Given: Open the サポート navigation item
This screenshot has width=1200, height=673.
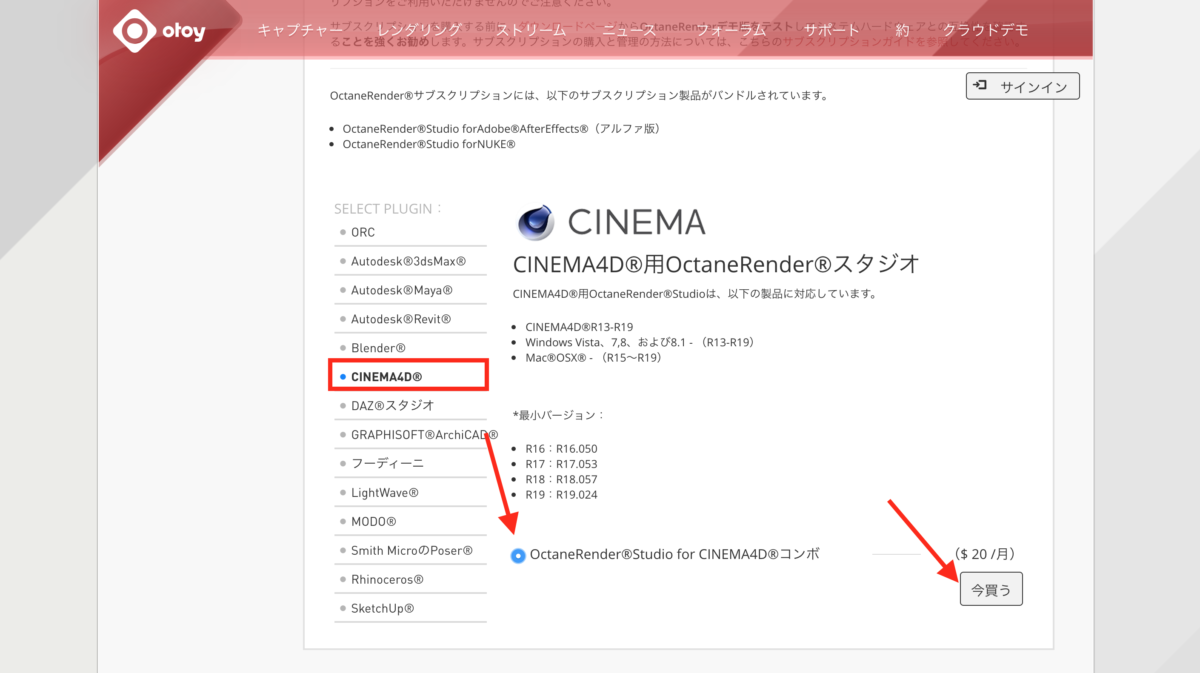Looking at the screenshot, I should pos(832,30).
